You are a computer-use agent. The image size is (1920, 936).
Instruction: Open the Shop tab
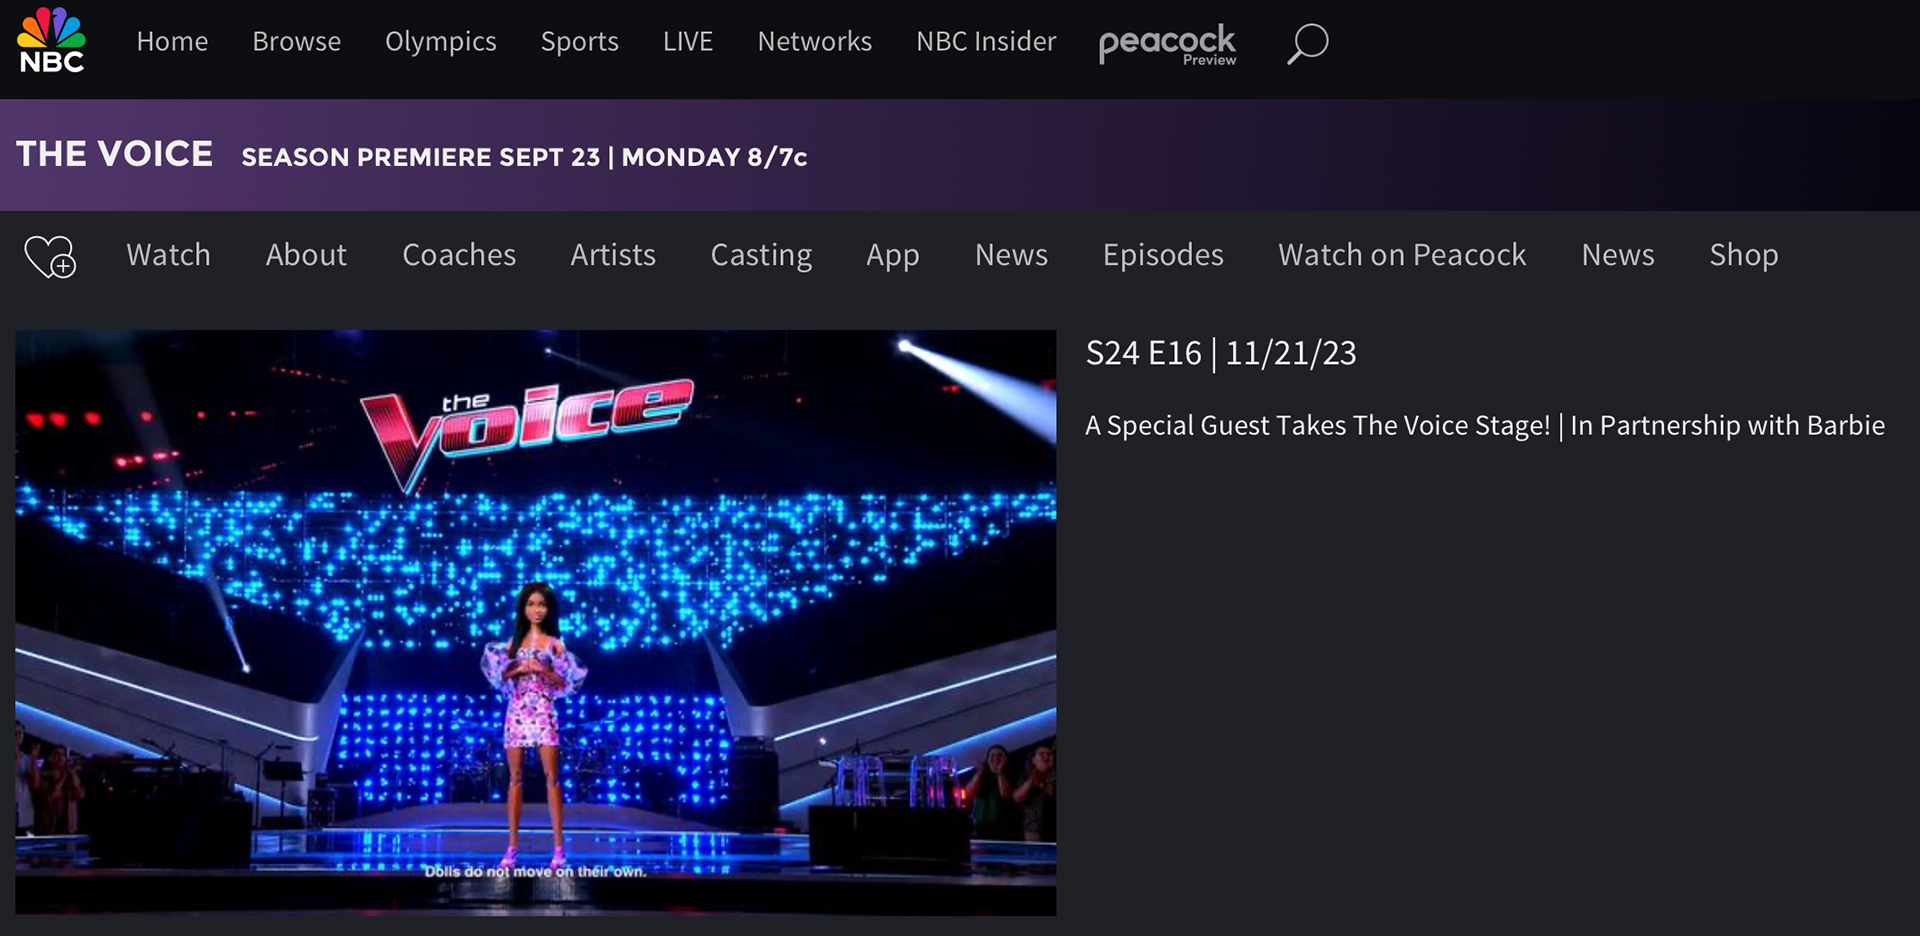click(1743, 256)
